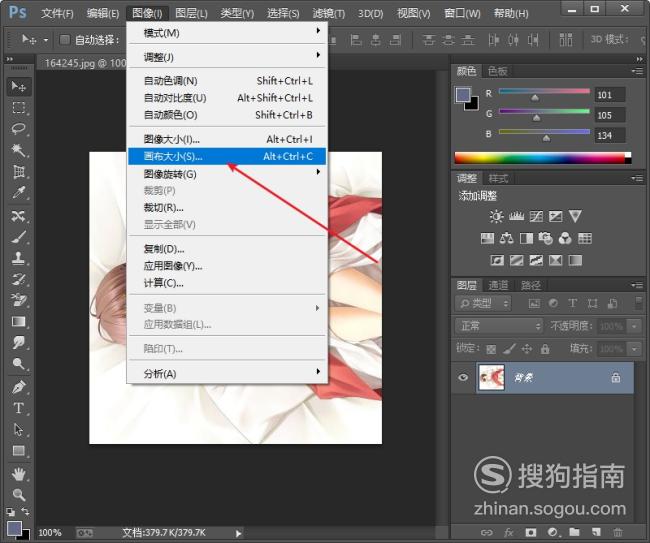Hide the Background layer eye icon
The height and width of the screenshot is (543, 650).
point(463,377)
